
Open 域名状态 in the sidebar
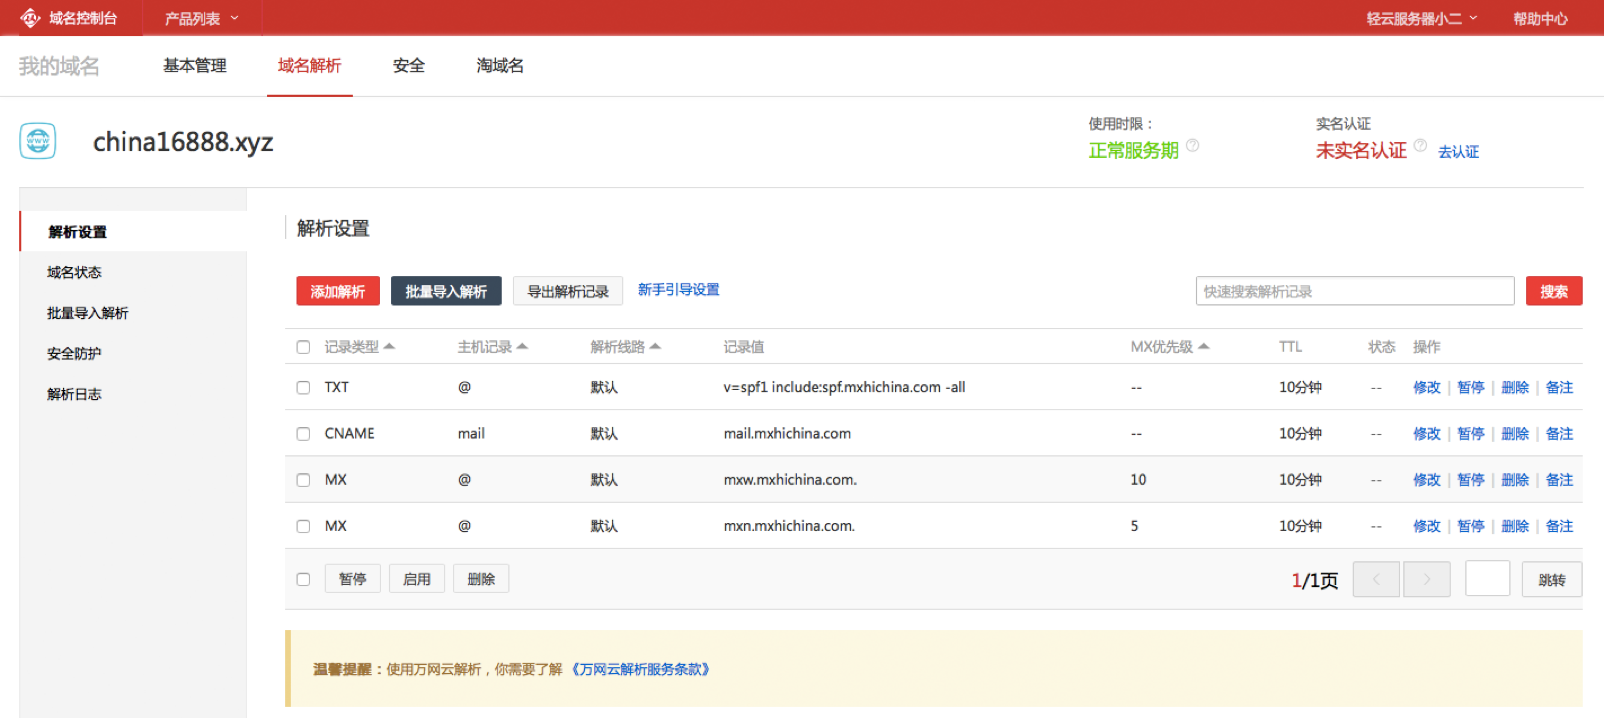click(x=74, y=272)
